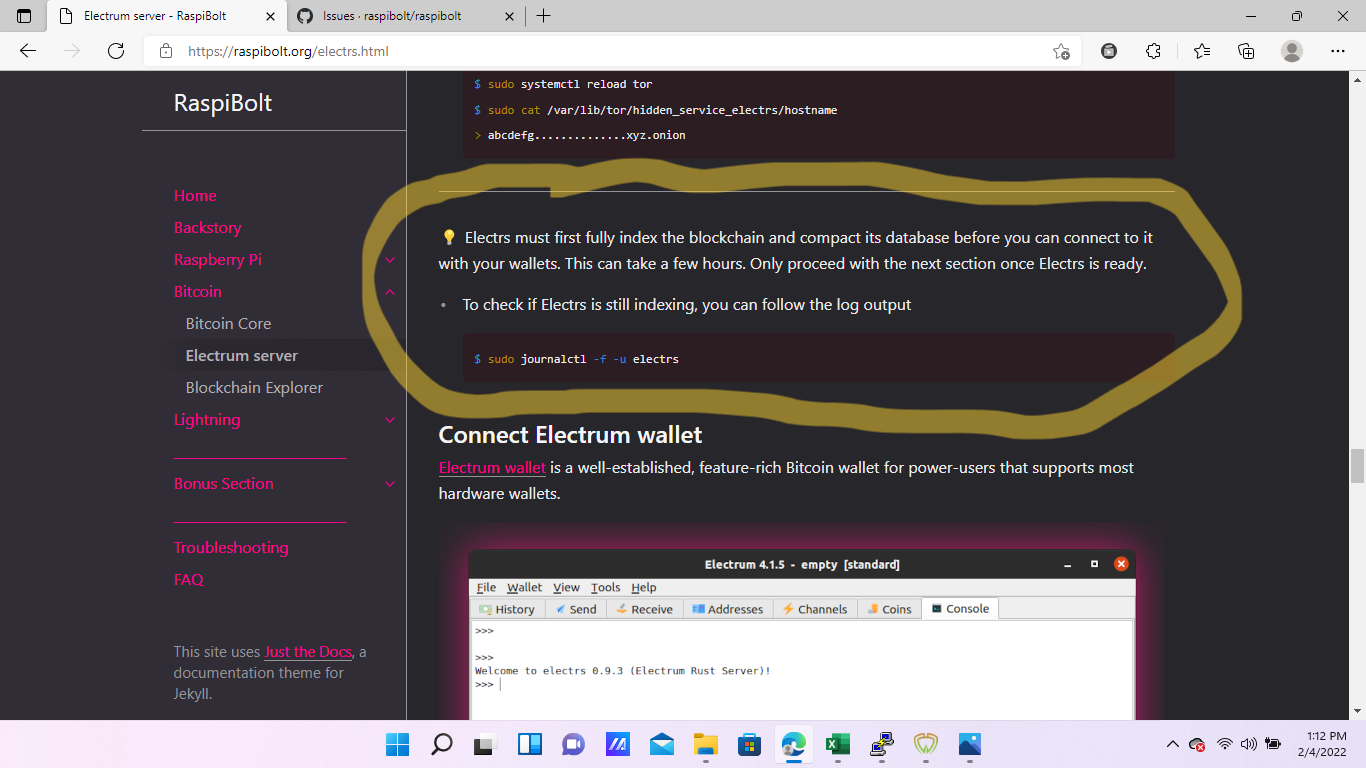Open Mail from the taskbar
Viewport: 1366px width, 768px height.
pyautogui.click(x=661, y=744)
